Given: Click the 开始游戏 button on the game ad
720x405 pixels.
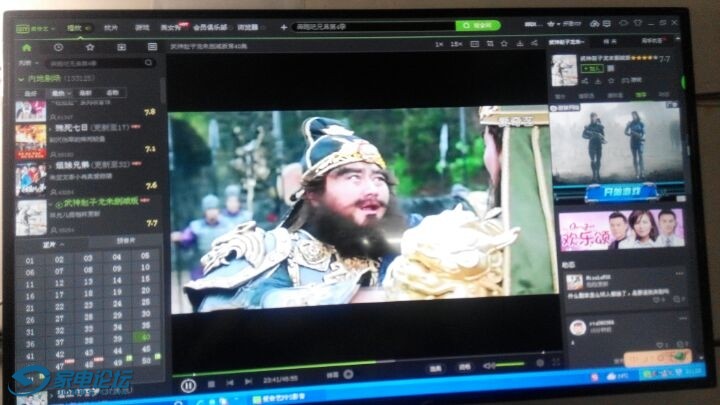Looking at the screenshot, I should 618,189.
